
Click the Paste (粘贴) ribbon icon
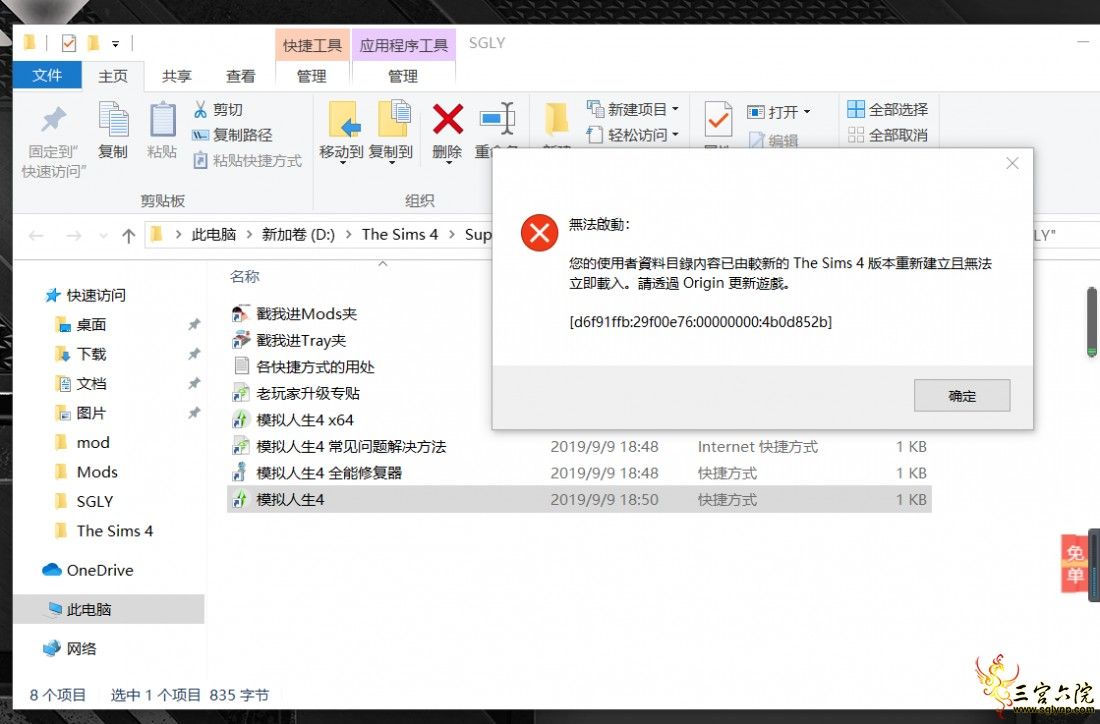point(162,120)
